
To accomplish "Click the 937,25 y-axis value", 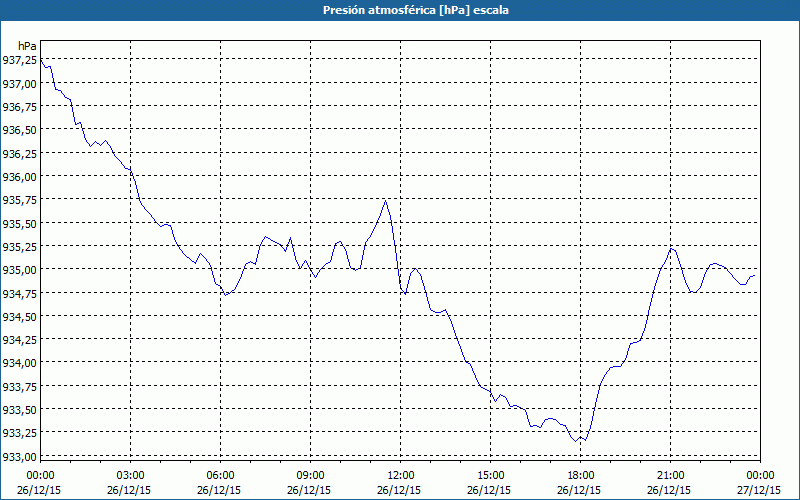I will pos(19,60).
